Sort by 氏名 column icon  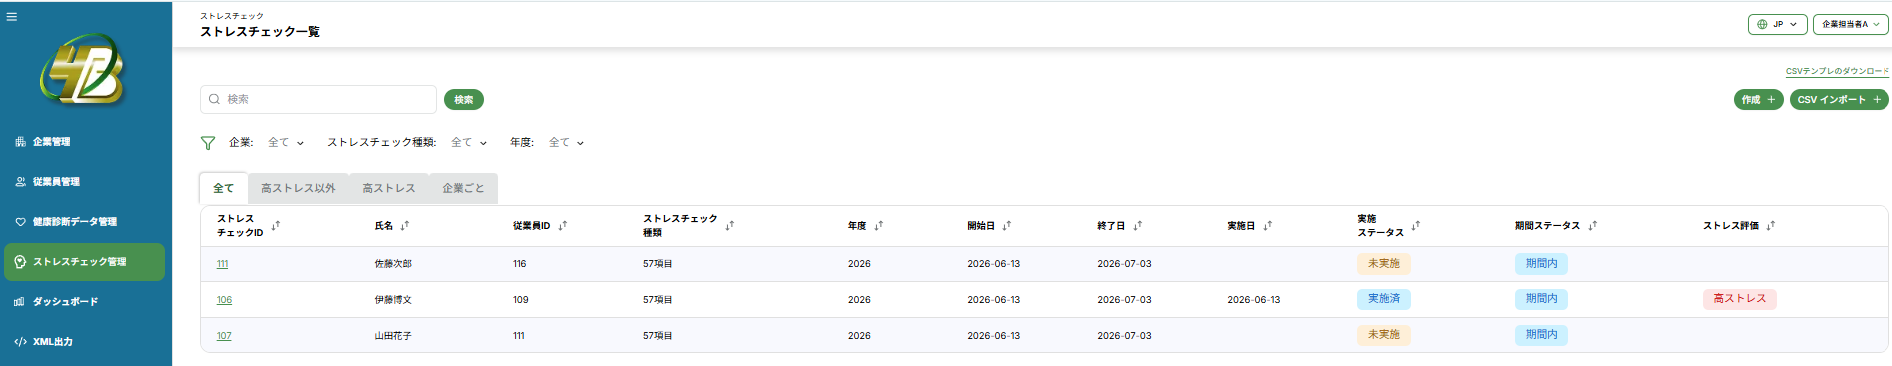click(405, 226)
